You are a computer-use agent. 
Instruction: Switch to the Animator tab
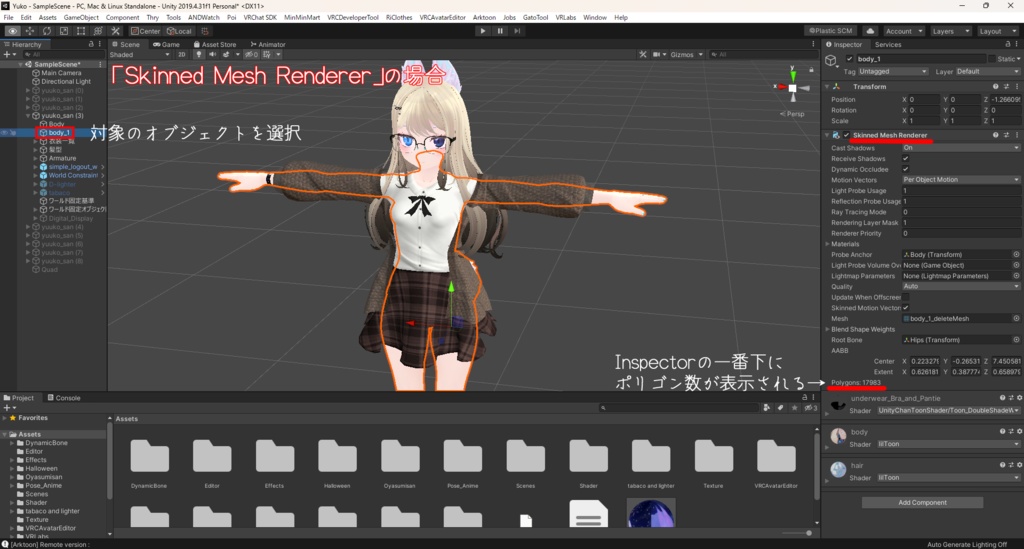pos(268,44)
